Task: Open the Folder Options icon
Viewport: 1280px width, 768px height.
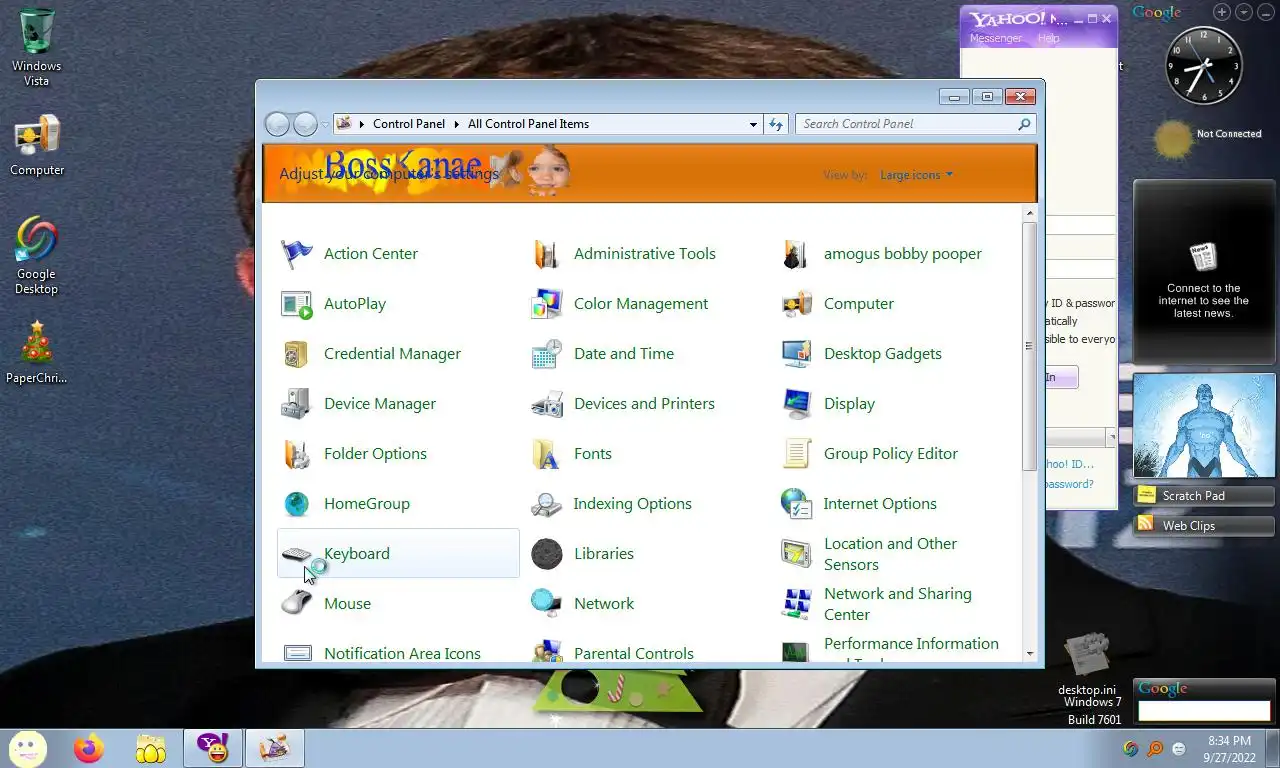Action: pyautogui.click(x=296, y=454)
